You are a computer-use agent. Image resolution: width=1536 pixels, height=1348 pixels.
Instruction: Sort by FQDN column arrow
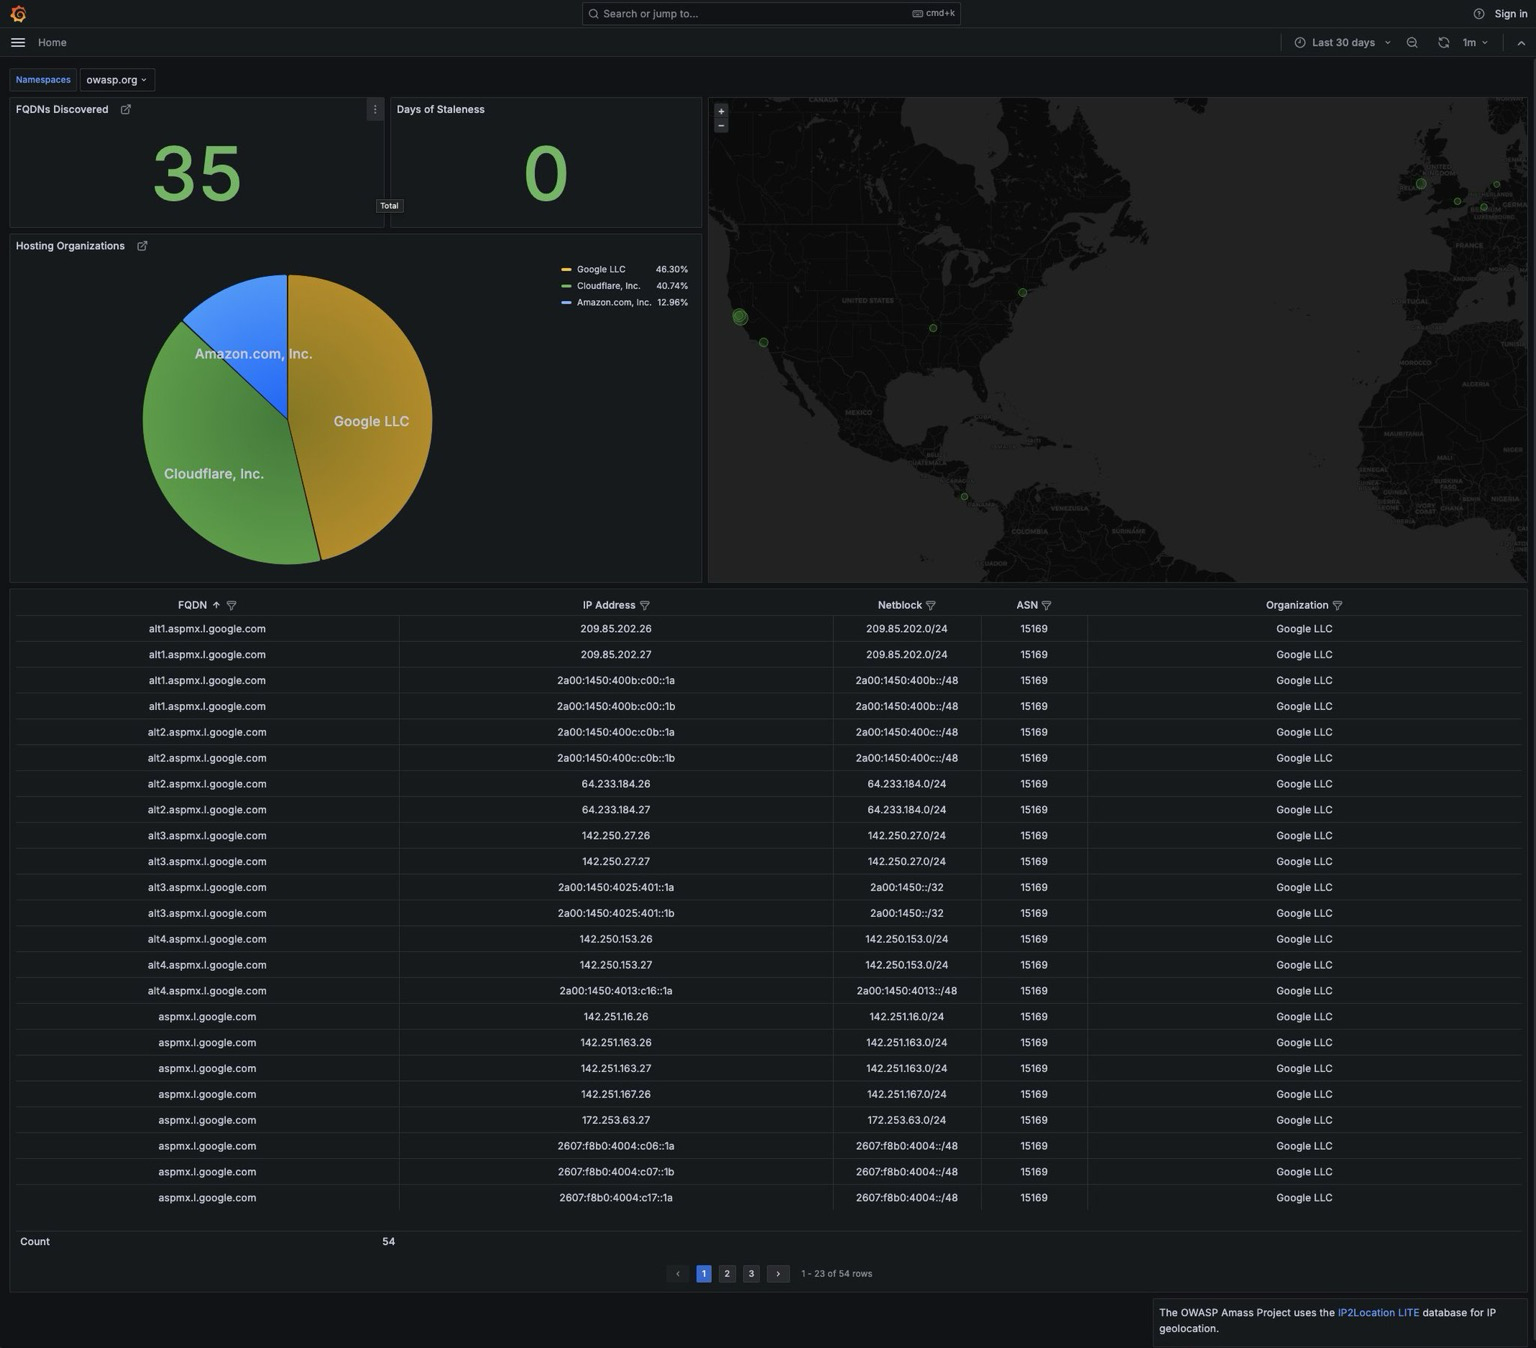point(216,605)
